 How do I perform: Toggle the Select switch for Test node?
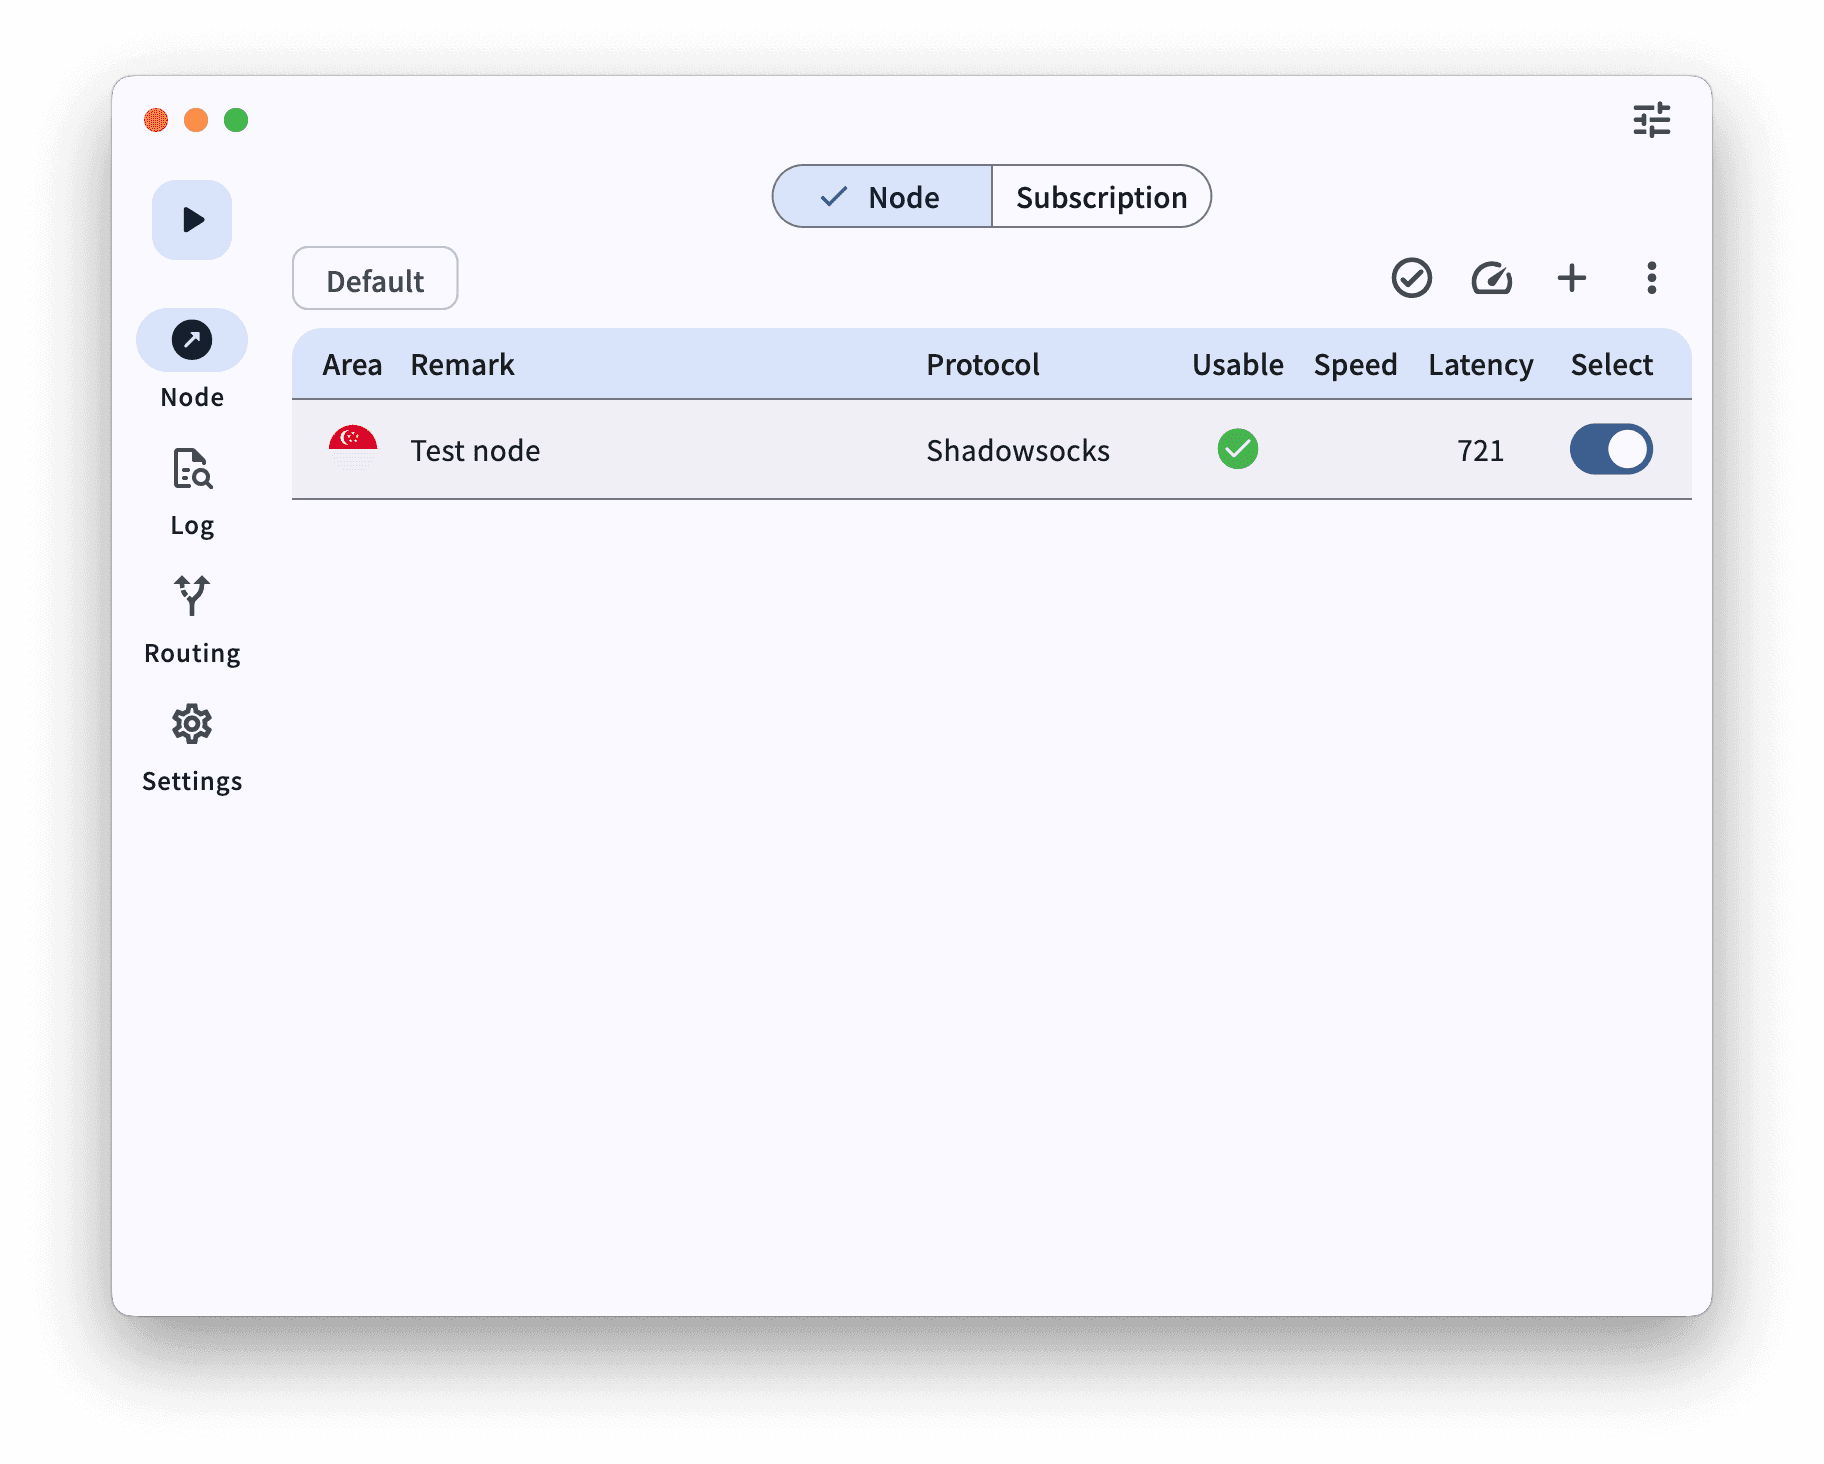coord(1610,449)
